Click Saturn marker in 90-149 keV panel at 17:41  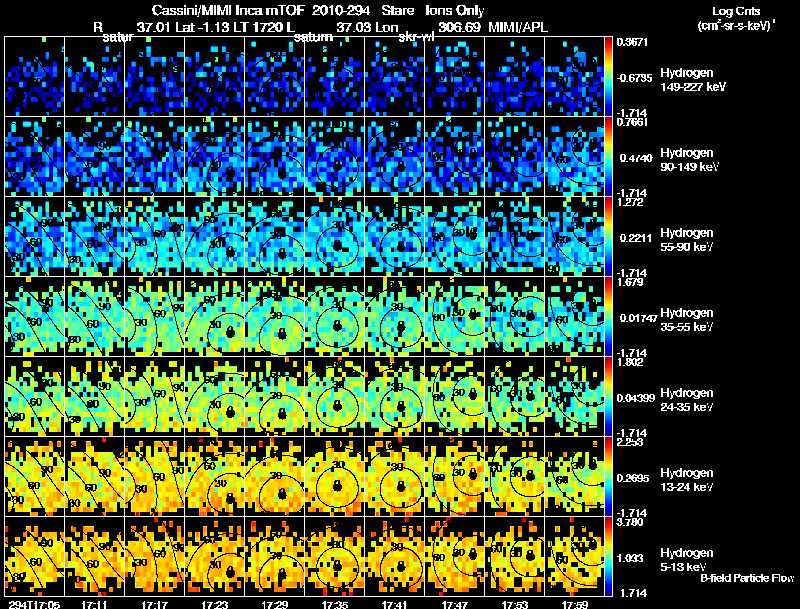pyautogui.click(x=401, y=166)
